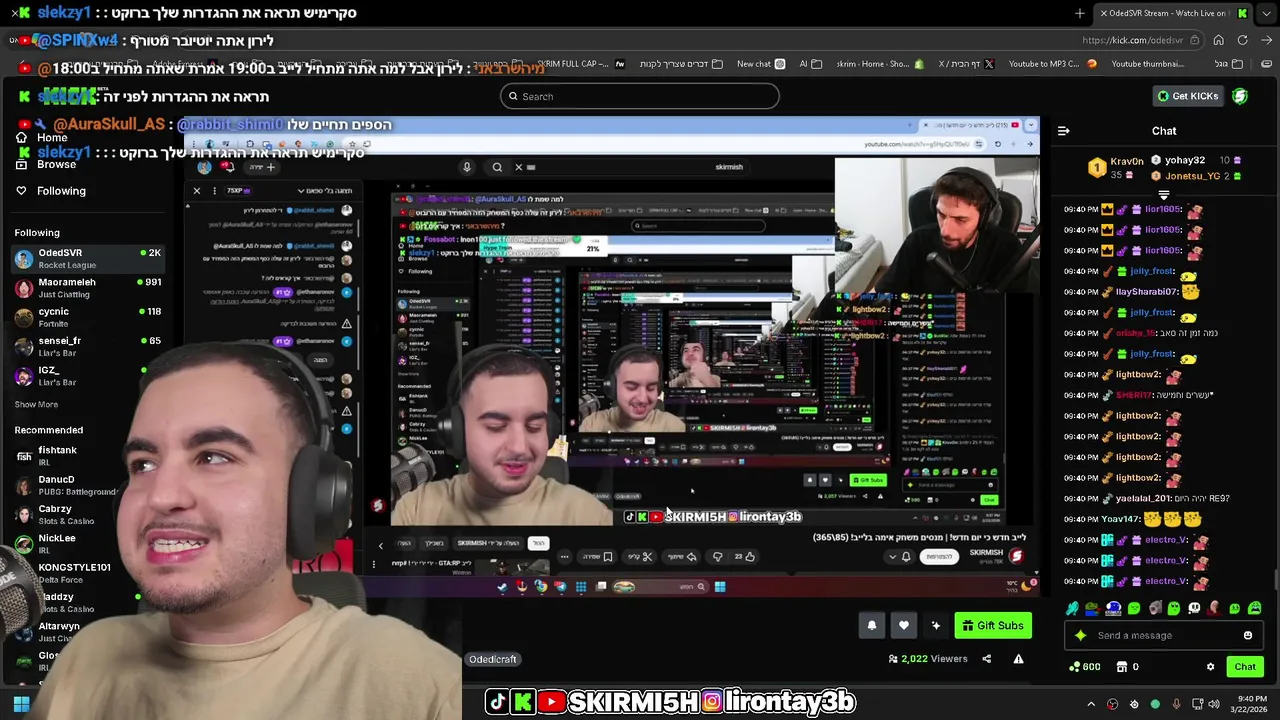Go to Home in sidebar
The width and height of the screenshot is (1280, 720).
[x=42, y=137]
